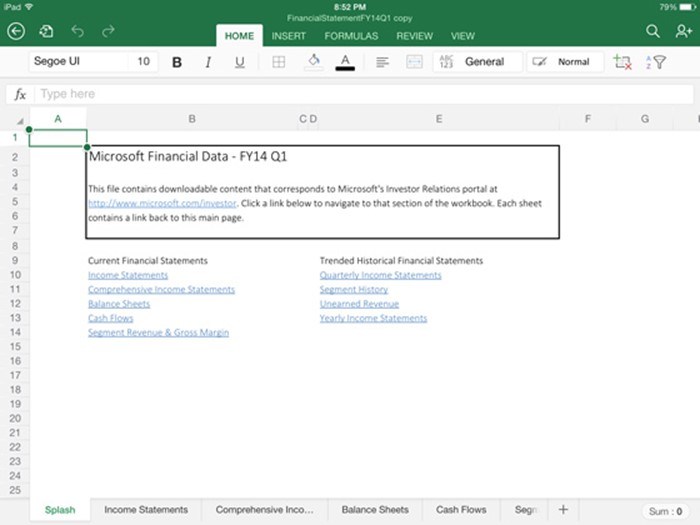Open the sort and filter icon
This screenshot has width=700, height=525.
point(656,62)
